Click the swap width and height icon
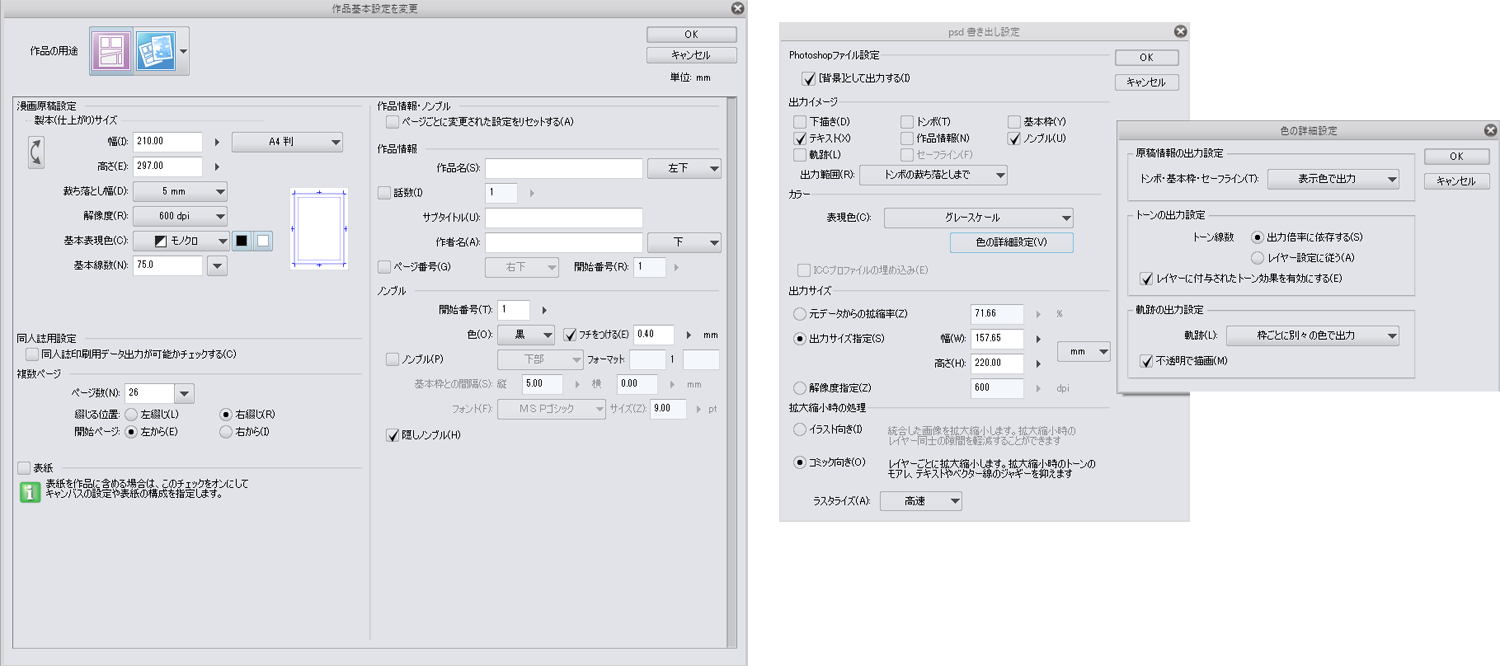1500x666 pixels. pyautogui.click(x=36, y=153)
